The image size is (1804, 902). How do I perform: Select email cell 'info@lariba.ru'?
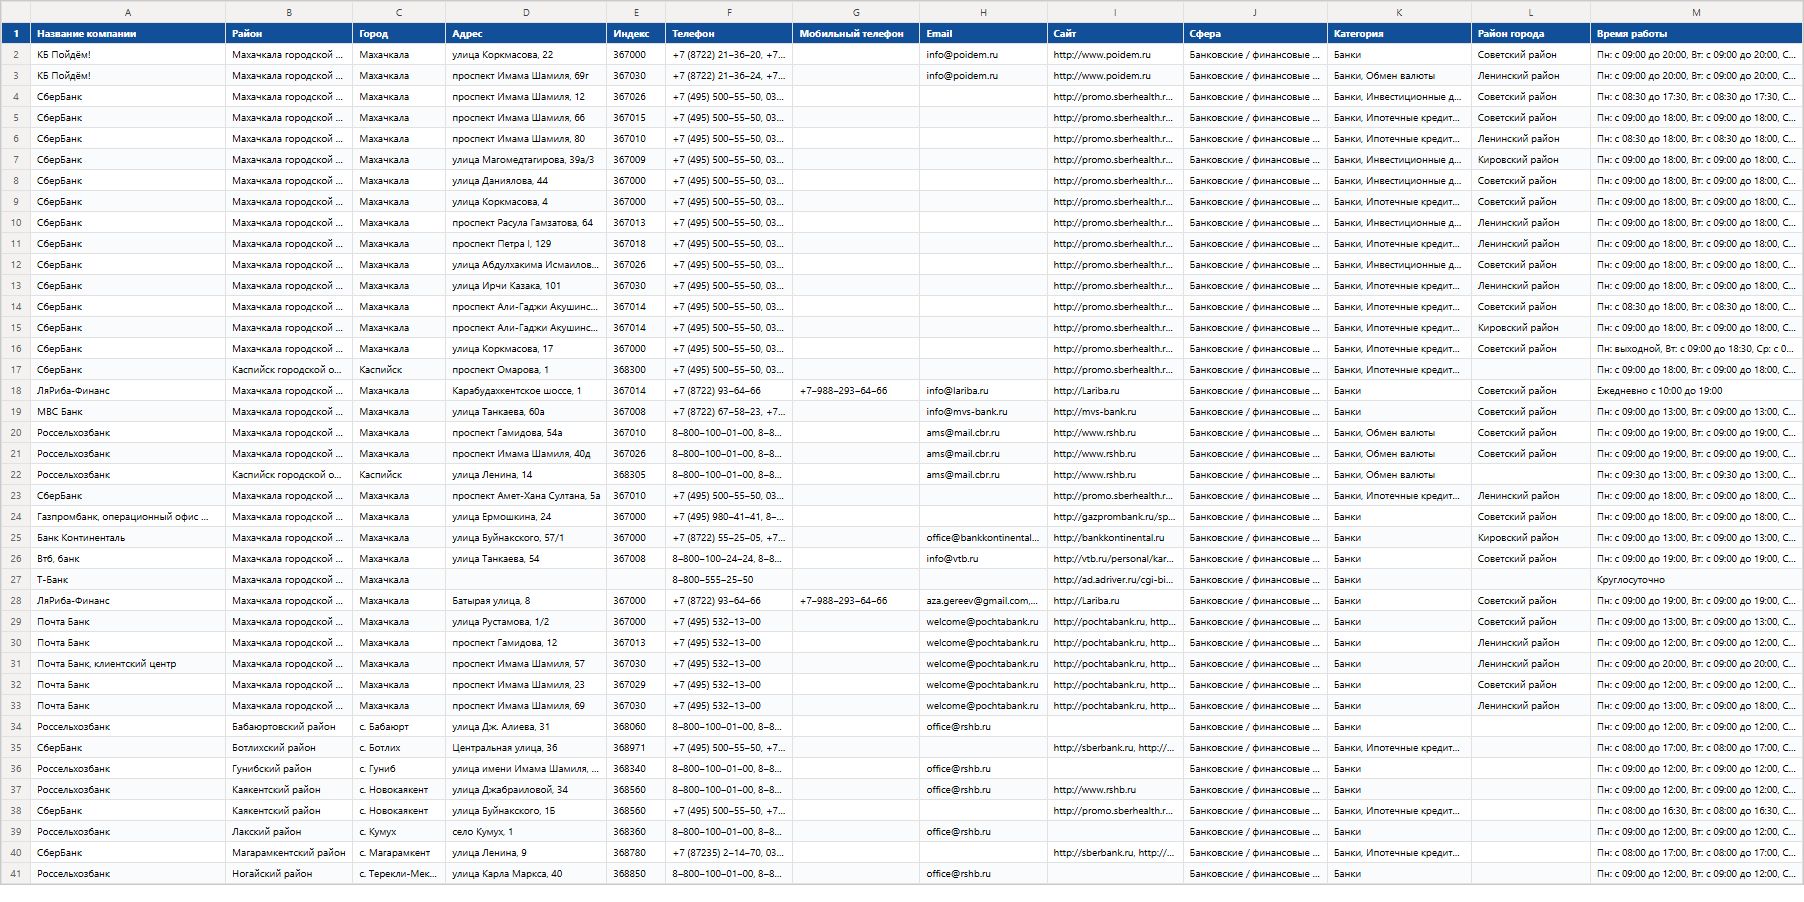tap(983, 391)
